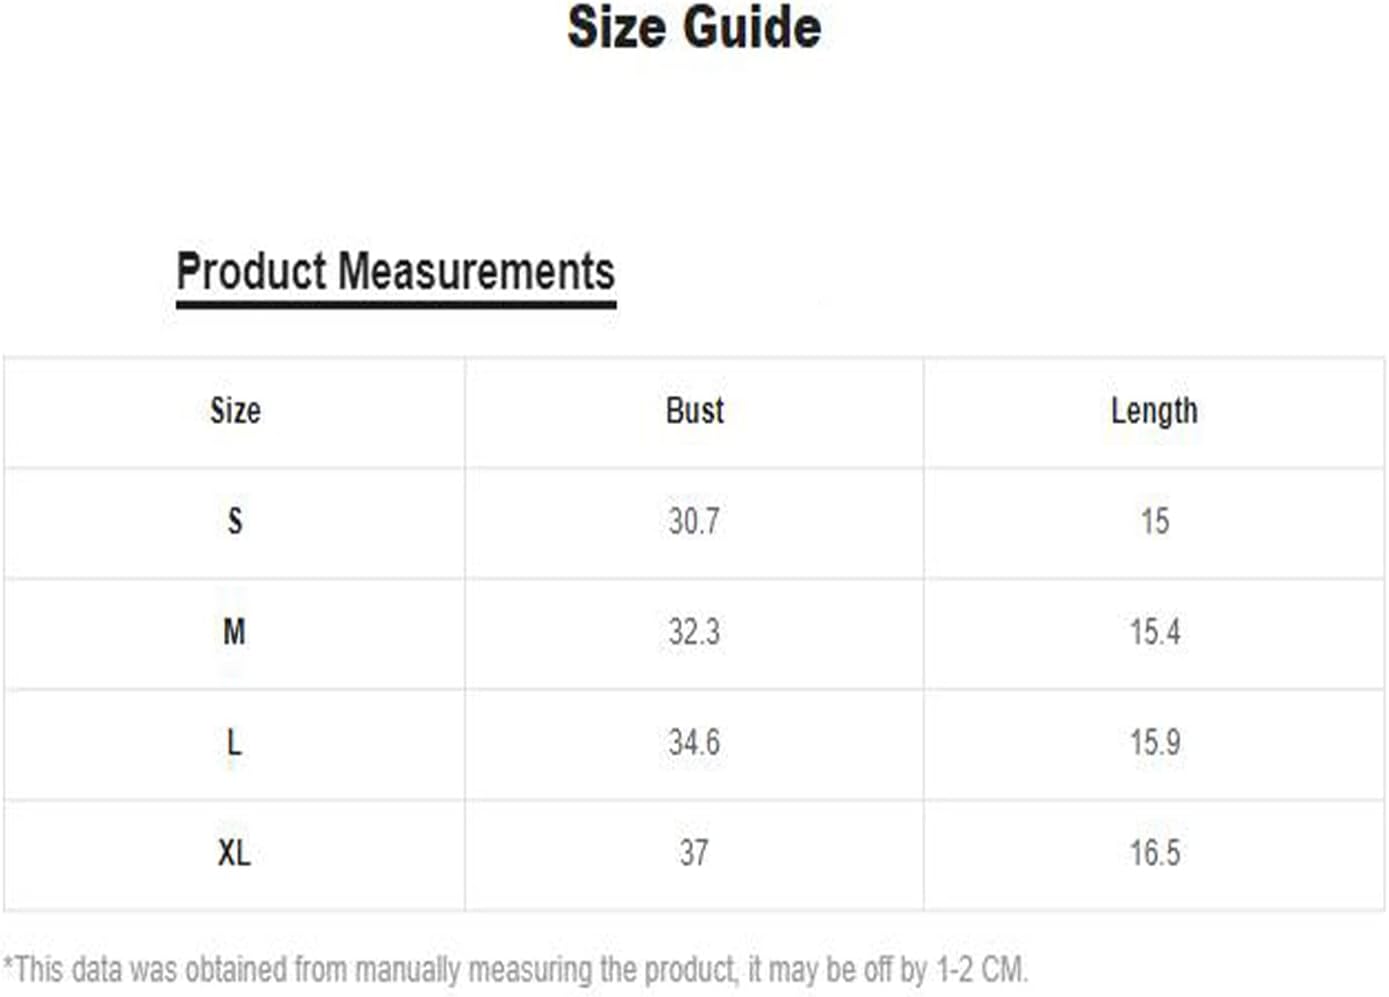This screenshot has width=1389, height=997.
Task: Select the 37 bust value
Action: (x=694, y=854)
